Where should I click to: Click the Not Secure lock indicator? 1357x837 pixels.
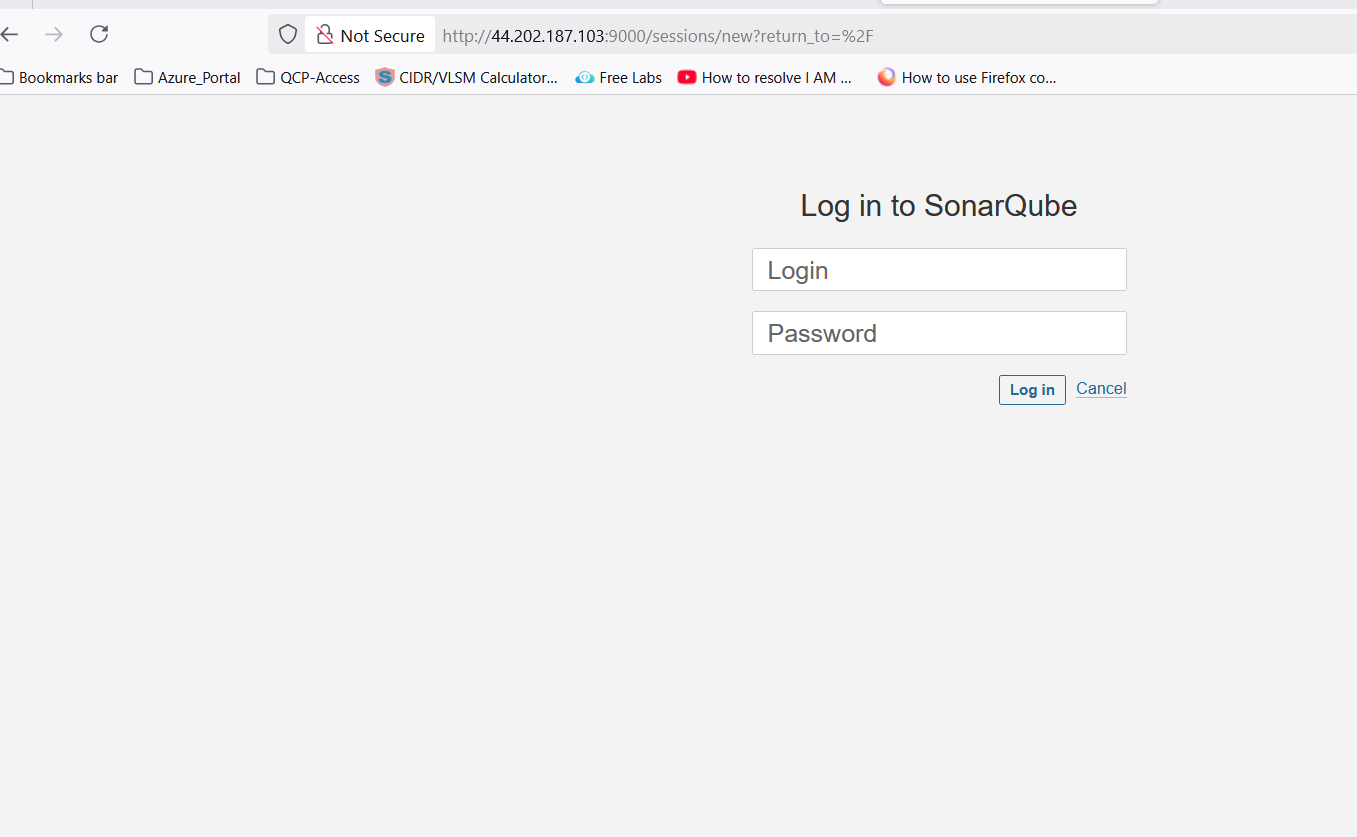point(370,35)
